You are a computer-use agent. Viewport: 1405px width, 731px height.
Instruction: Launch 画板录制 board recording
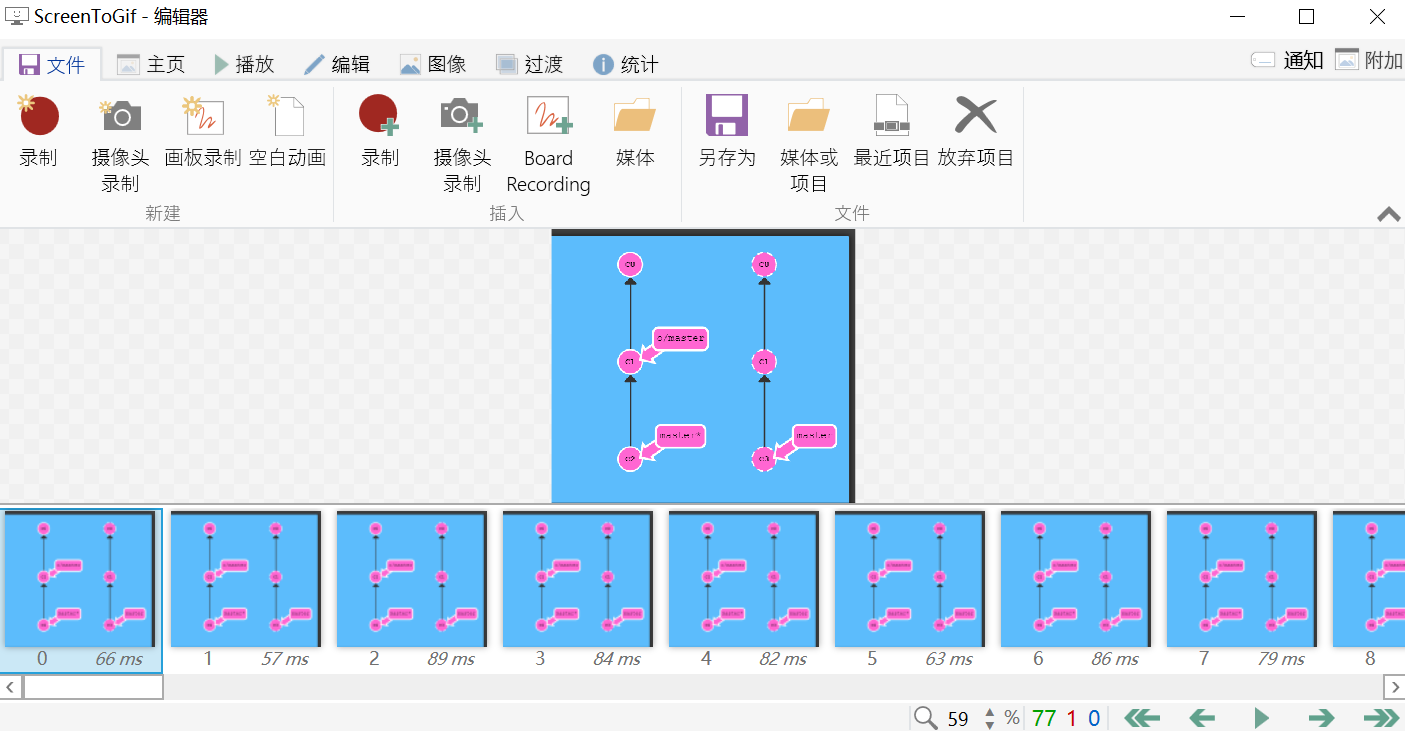[202, 130]
